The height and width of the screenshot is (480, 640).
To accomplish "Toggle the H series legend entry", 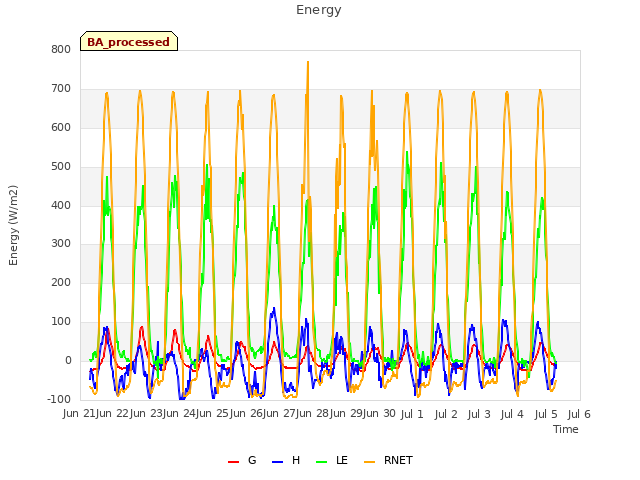I will [286, 460].
